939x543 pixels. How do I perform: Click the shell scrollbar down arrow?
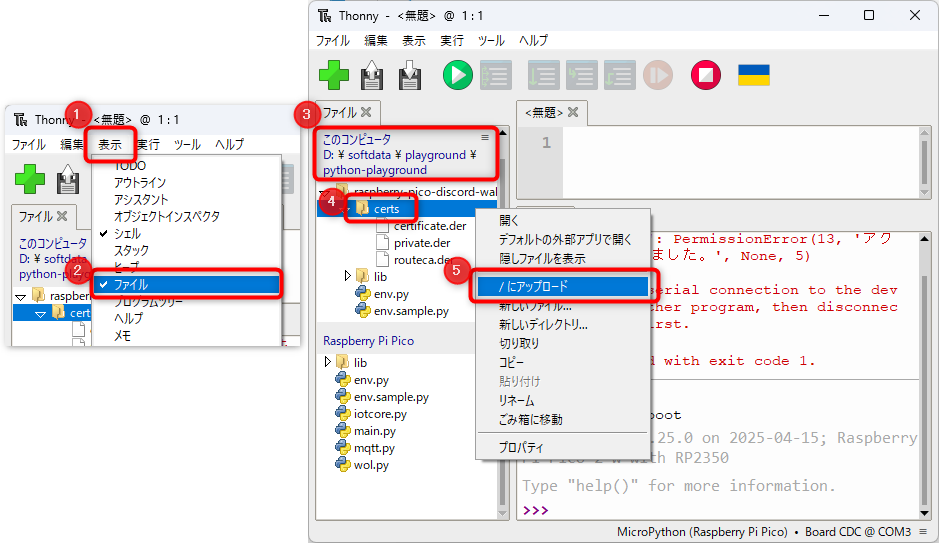(x=924, y=514)
